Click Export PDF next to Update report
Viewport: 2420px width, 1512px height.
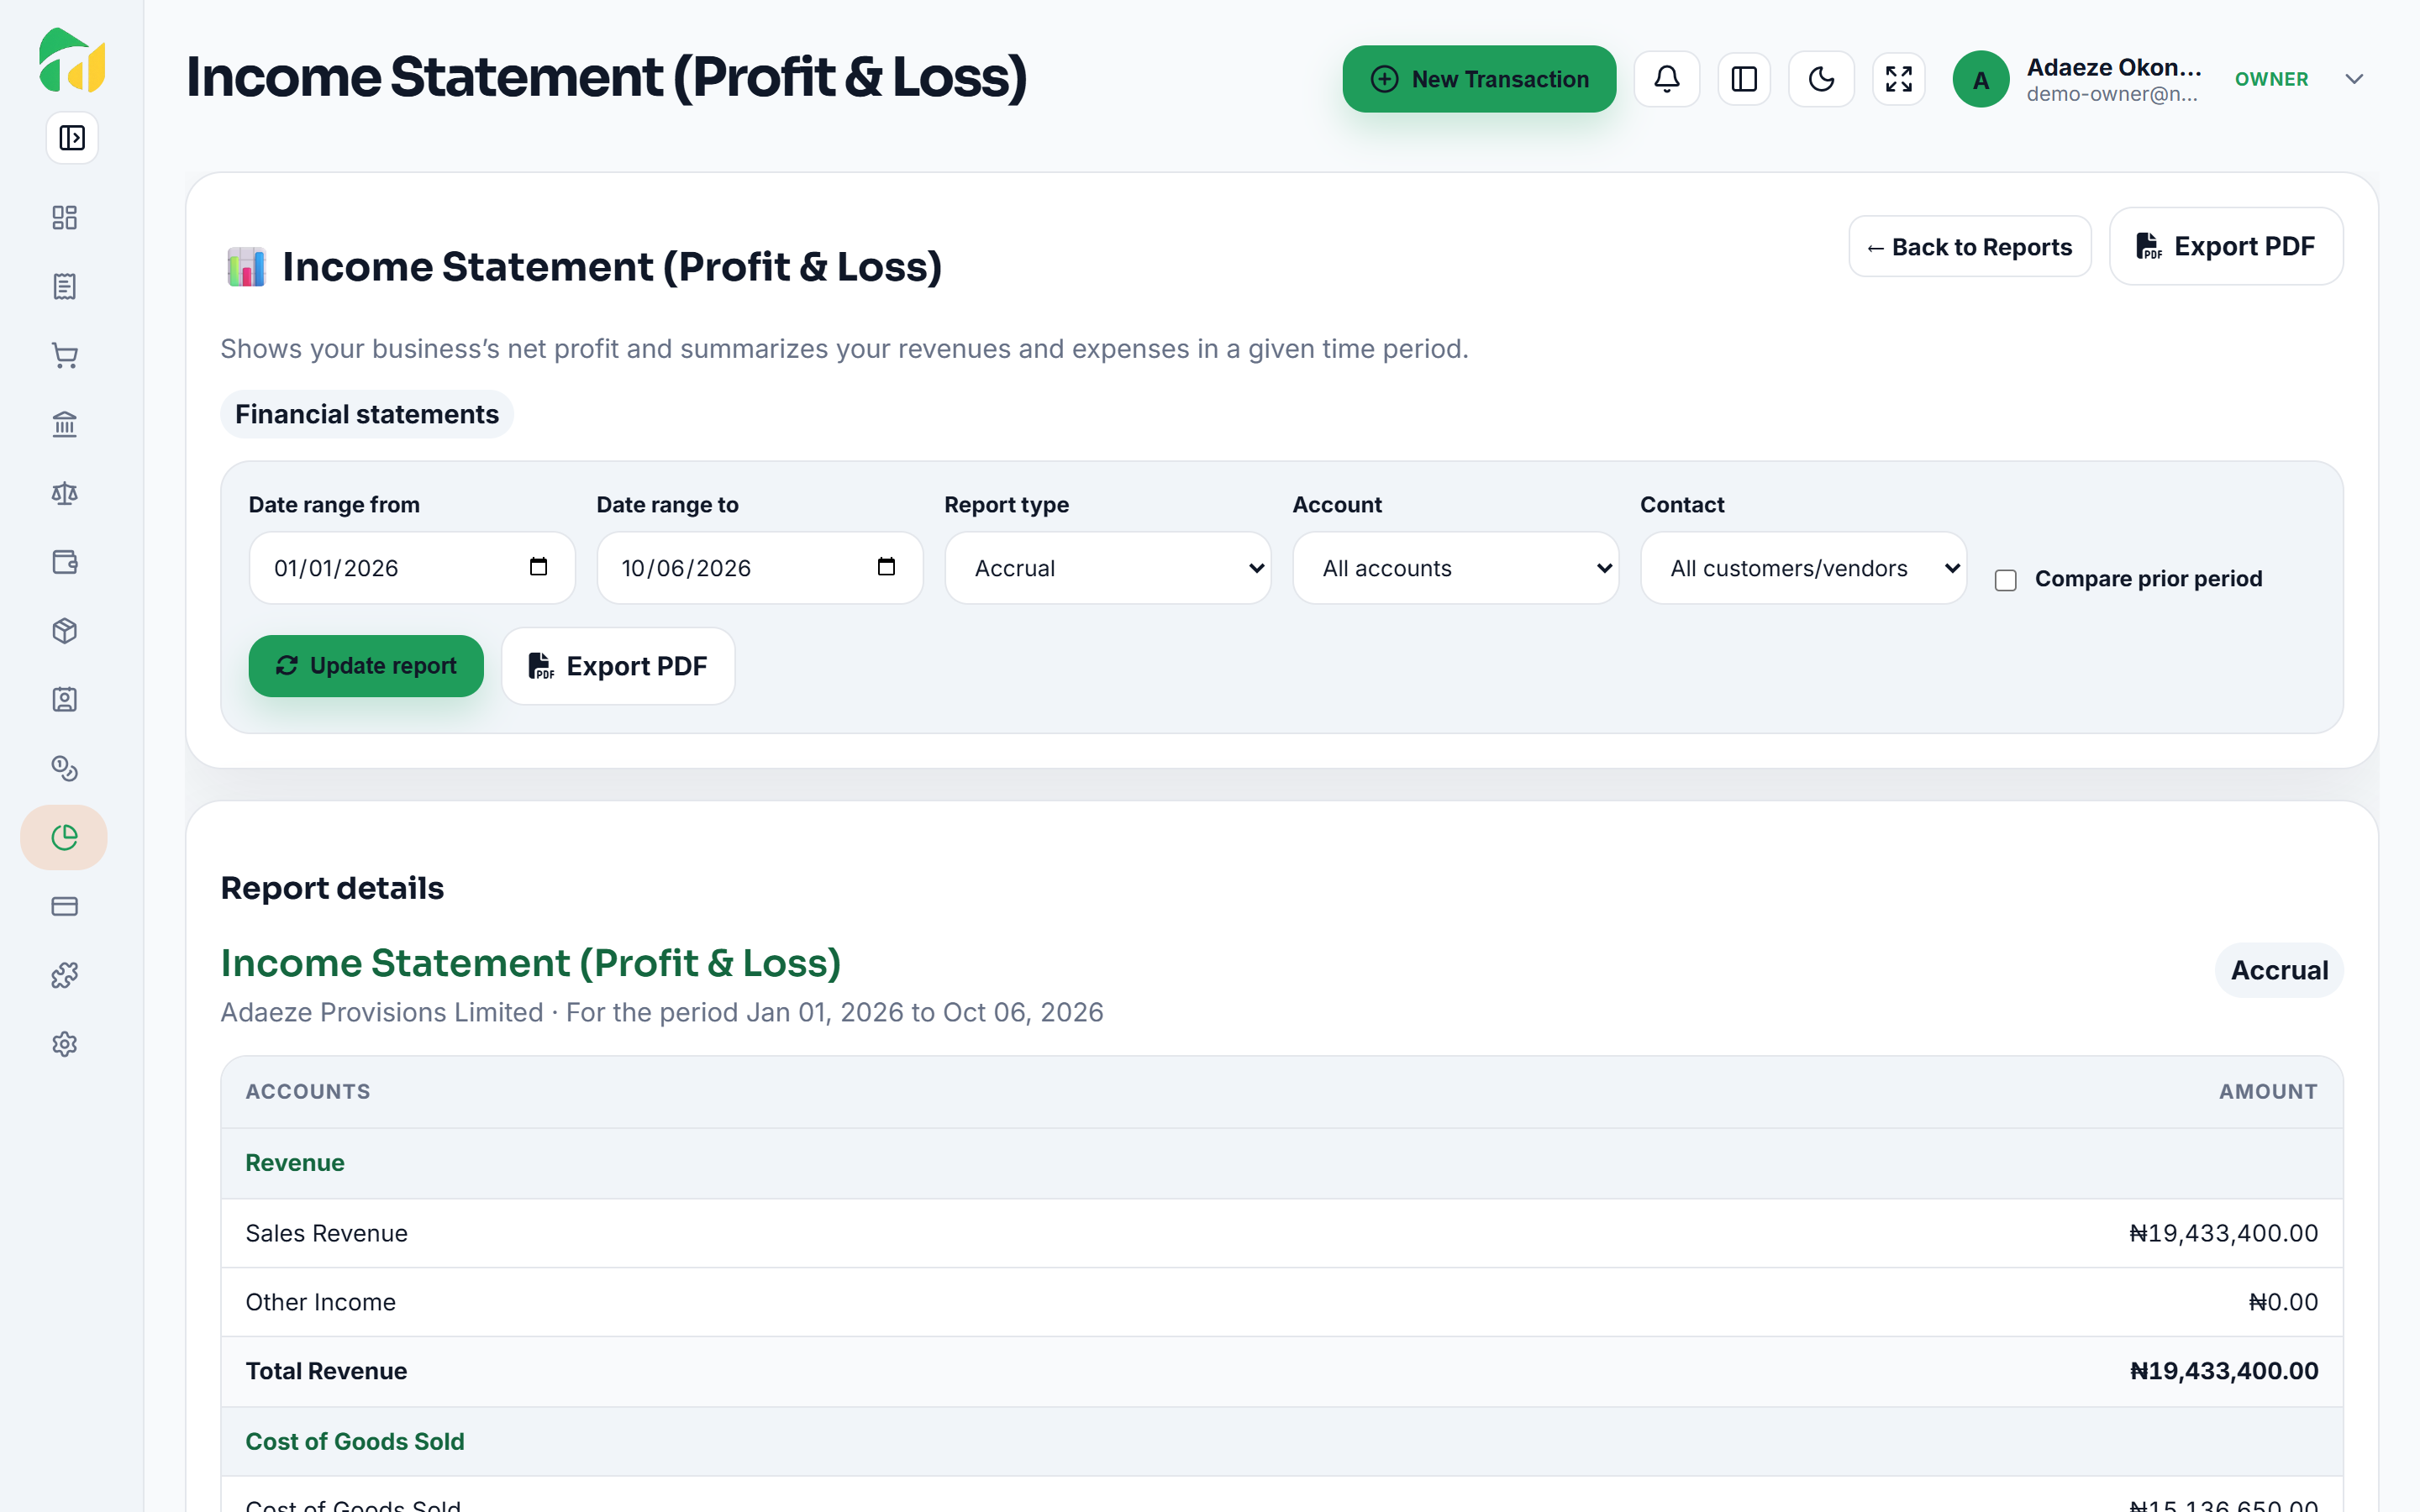[x=618, y=666]
